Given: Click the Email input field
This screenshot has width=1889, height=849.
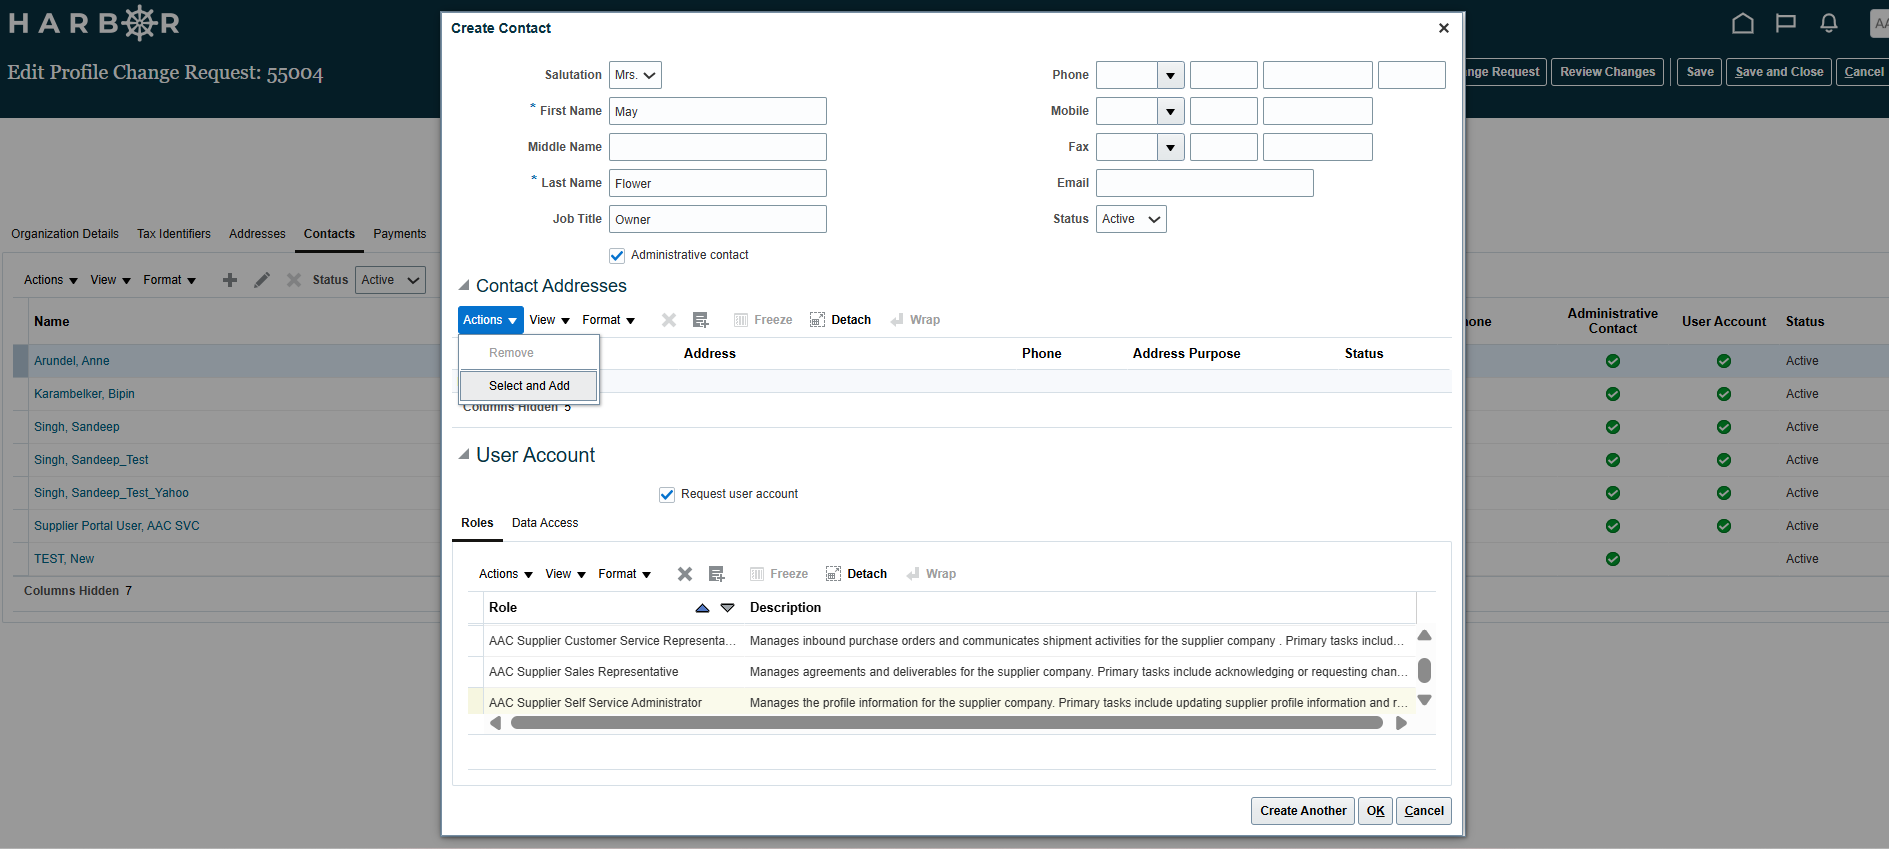Looking at the screenshot, I should pos(1205,183).
